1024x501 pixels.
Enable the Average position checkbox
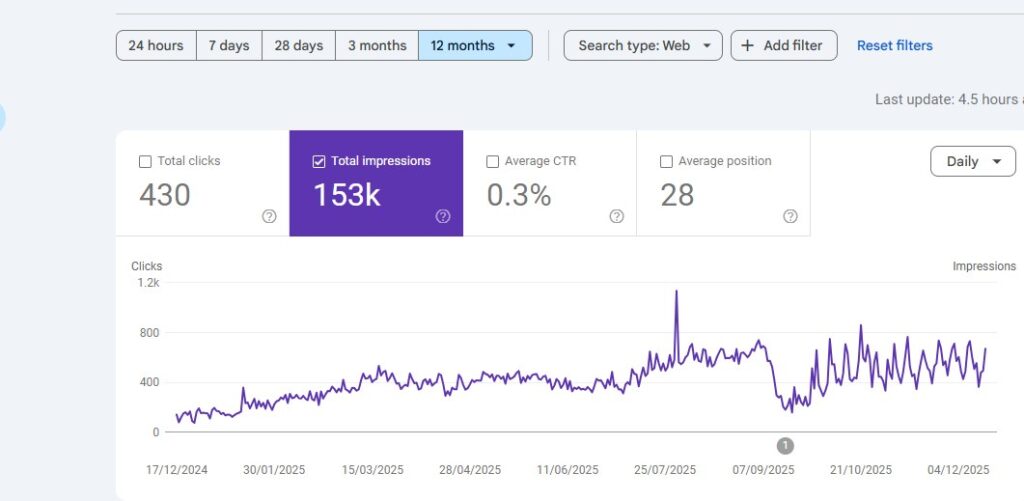[x=666, y=161]
